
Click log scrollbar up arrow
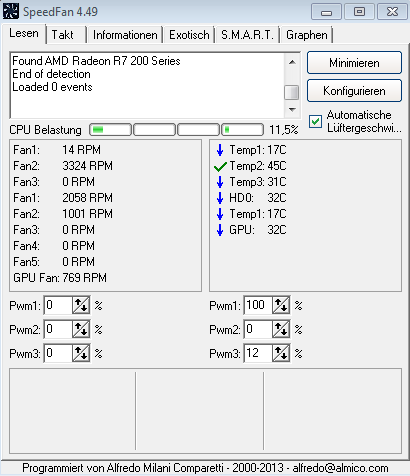(x=292, y=62)
